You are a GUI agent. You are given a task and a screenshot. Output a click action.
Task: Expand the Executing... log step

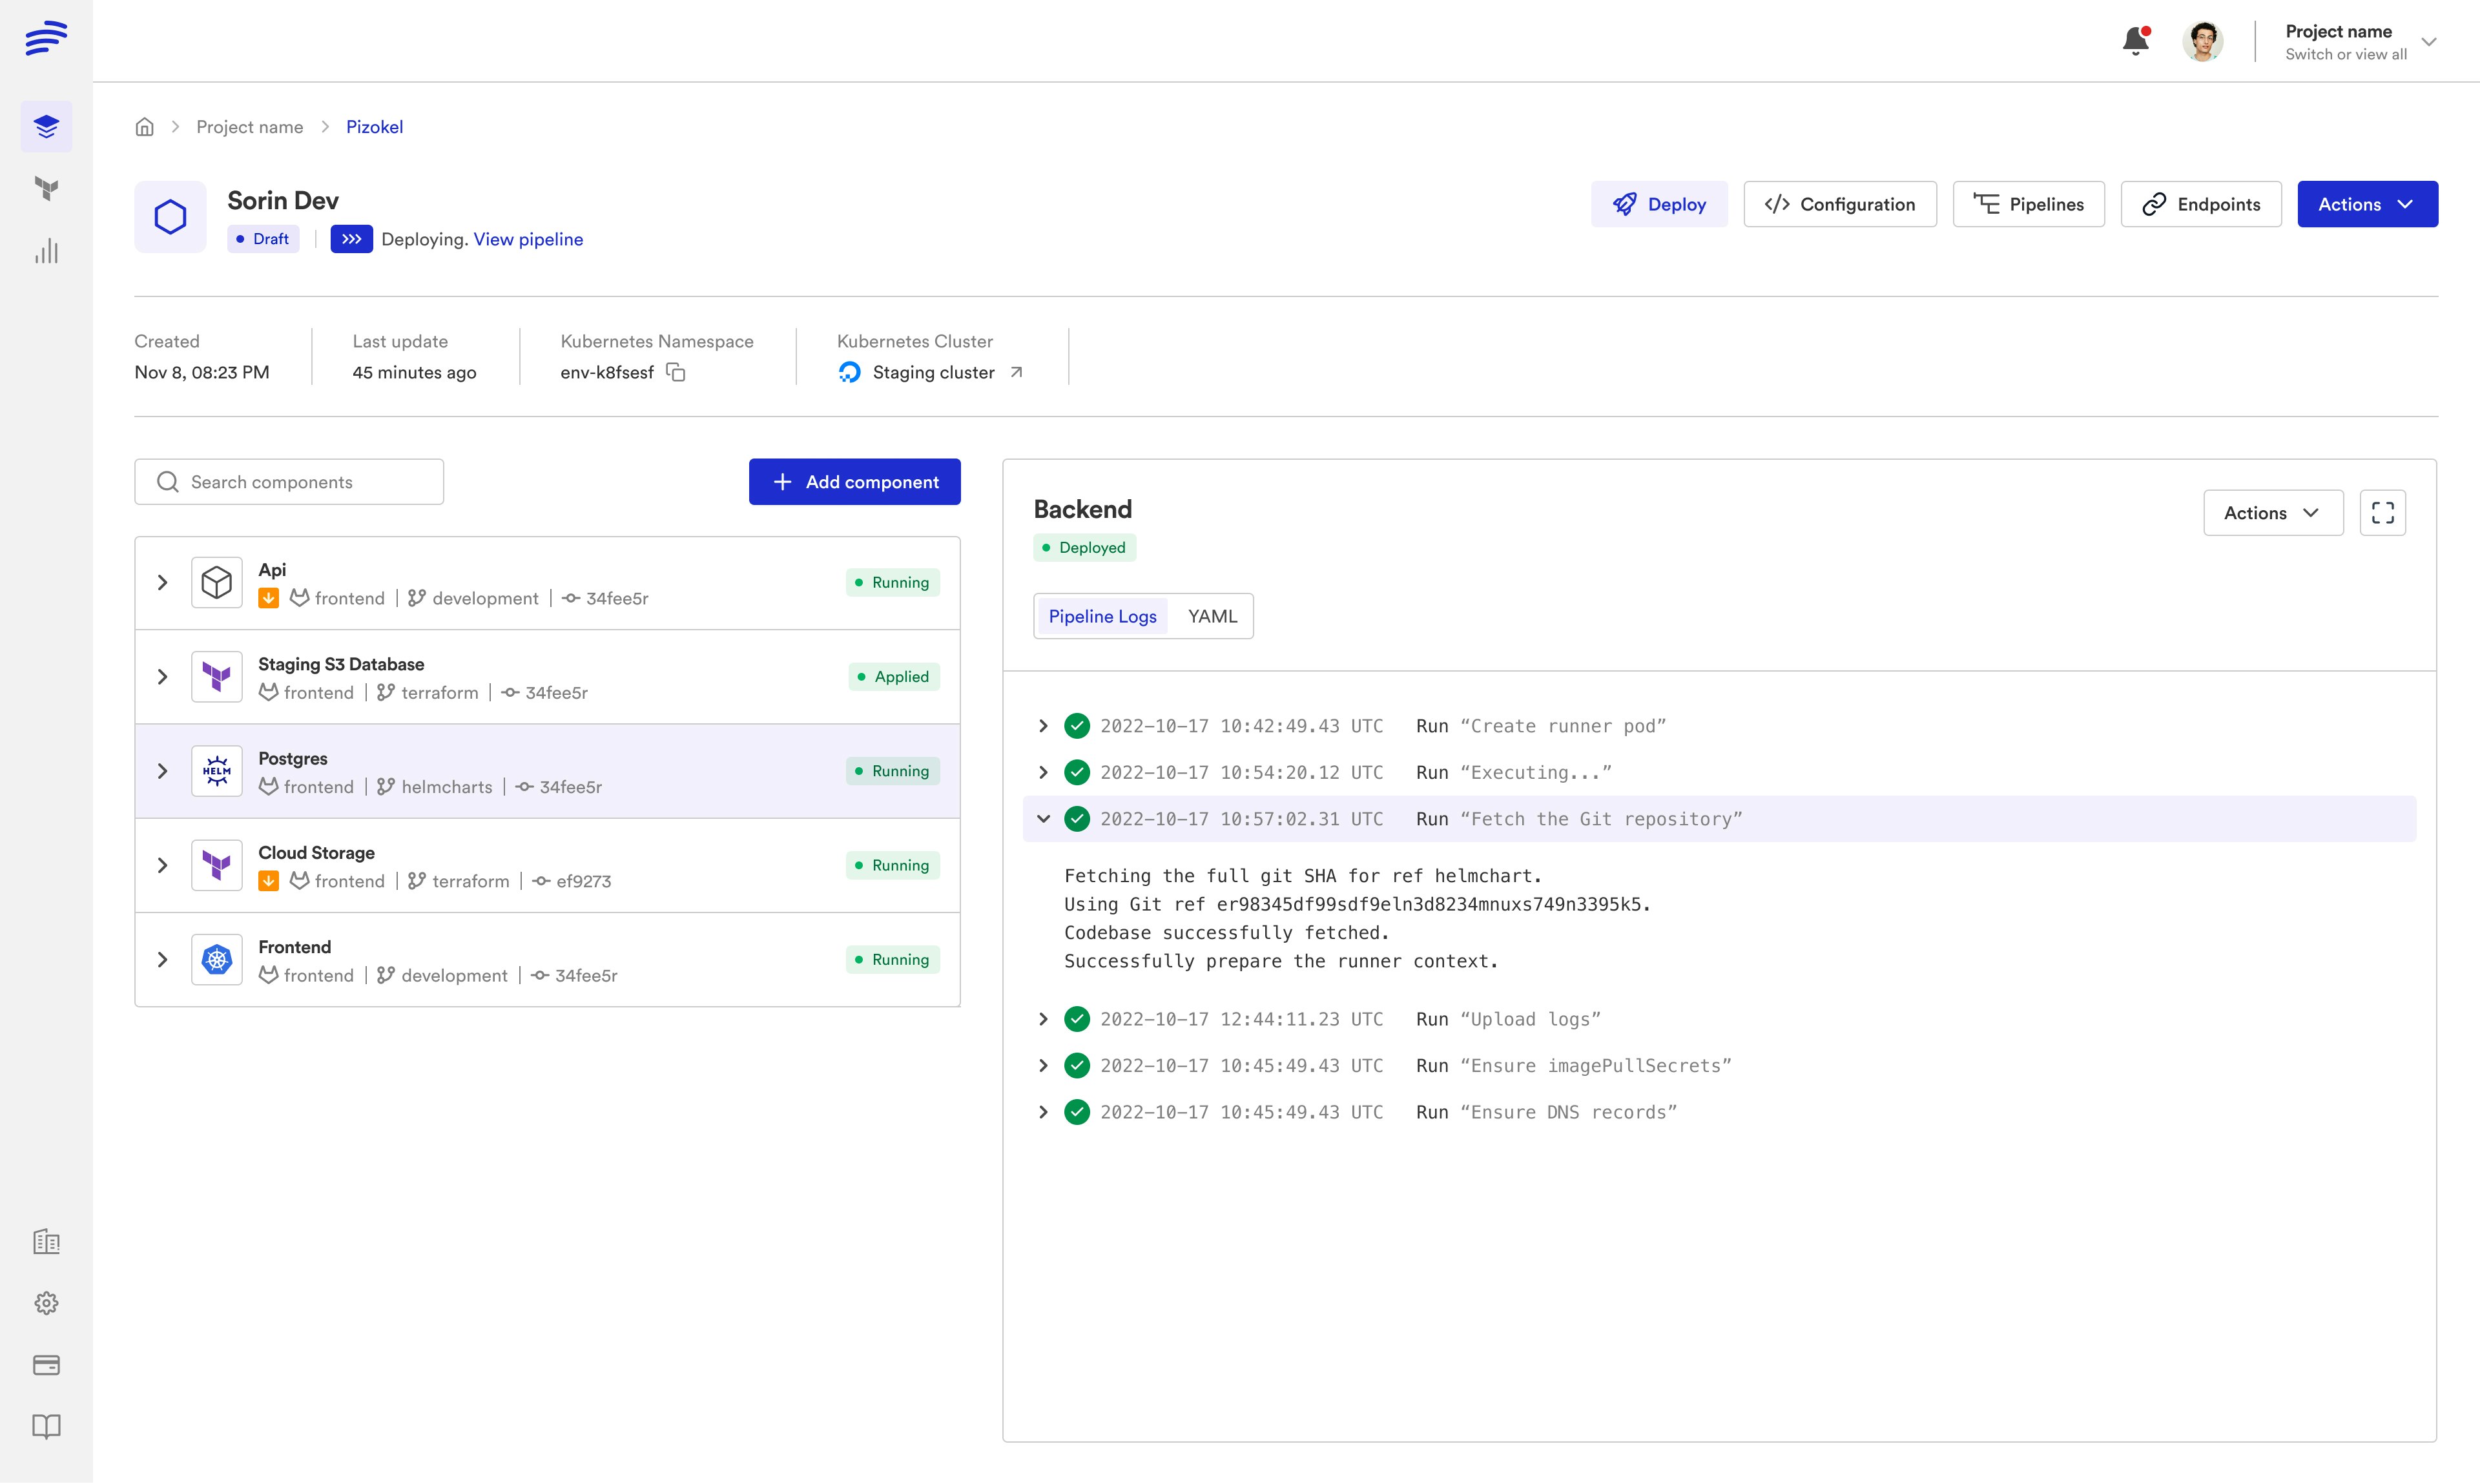[x=1043, y=772]
